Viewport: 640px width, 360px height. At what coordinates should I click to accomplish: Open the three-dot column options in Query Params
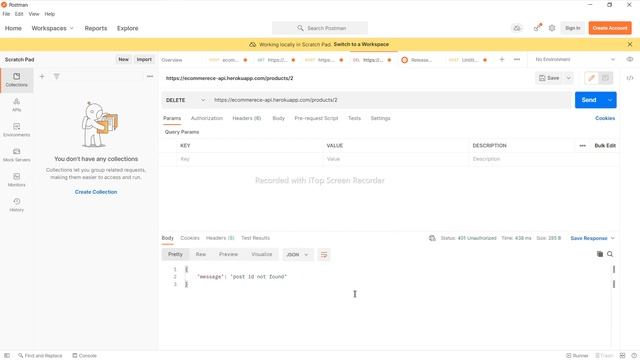tap(582, 146)
